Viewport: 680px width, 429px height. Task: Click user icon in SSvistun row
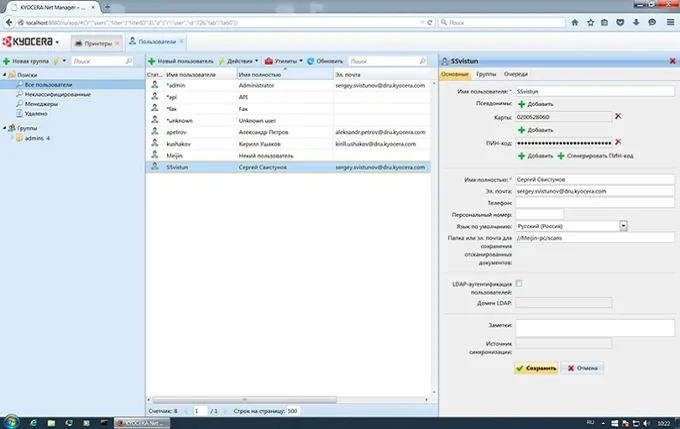coord(154,167)
